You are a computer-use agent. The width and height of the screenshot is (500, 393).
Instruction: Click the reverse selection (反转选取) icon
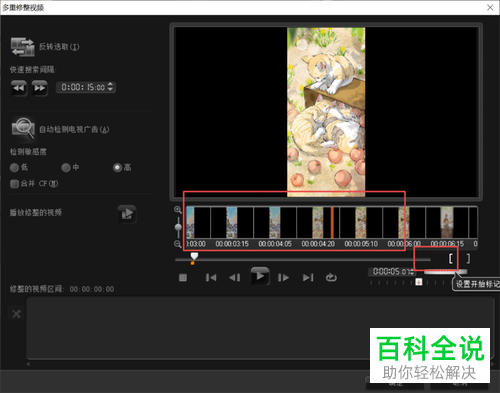click(23, 47)
